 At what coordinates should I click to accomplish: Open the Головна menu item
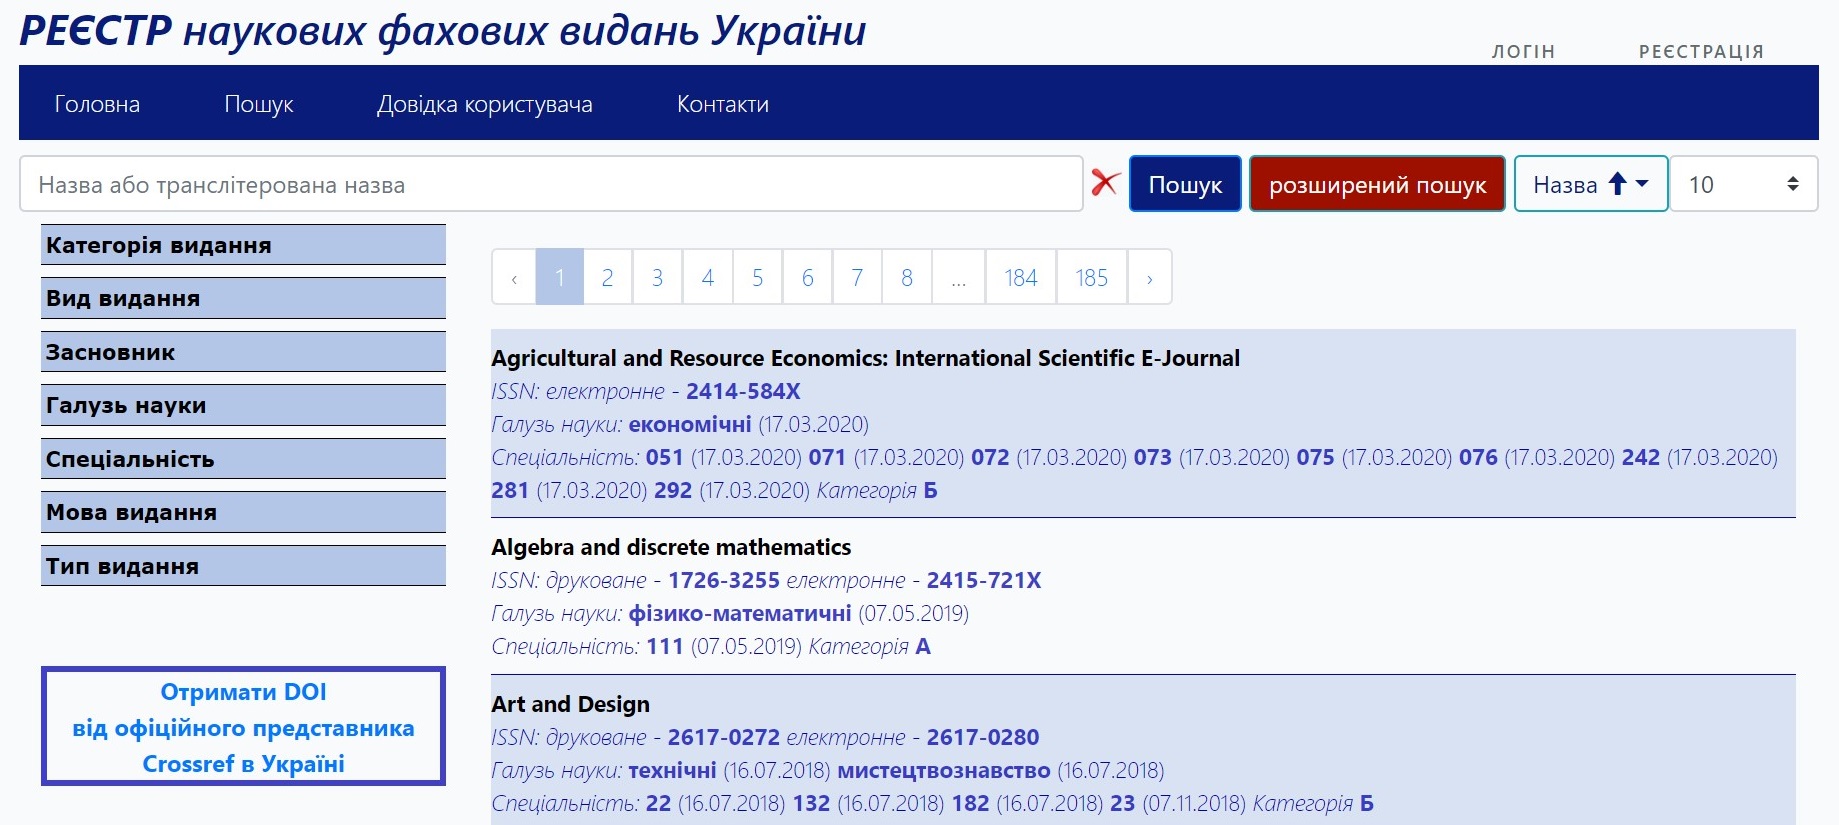coord(97,104)
